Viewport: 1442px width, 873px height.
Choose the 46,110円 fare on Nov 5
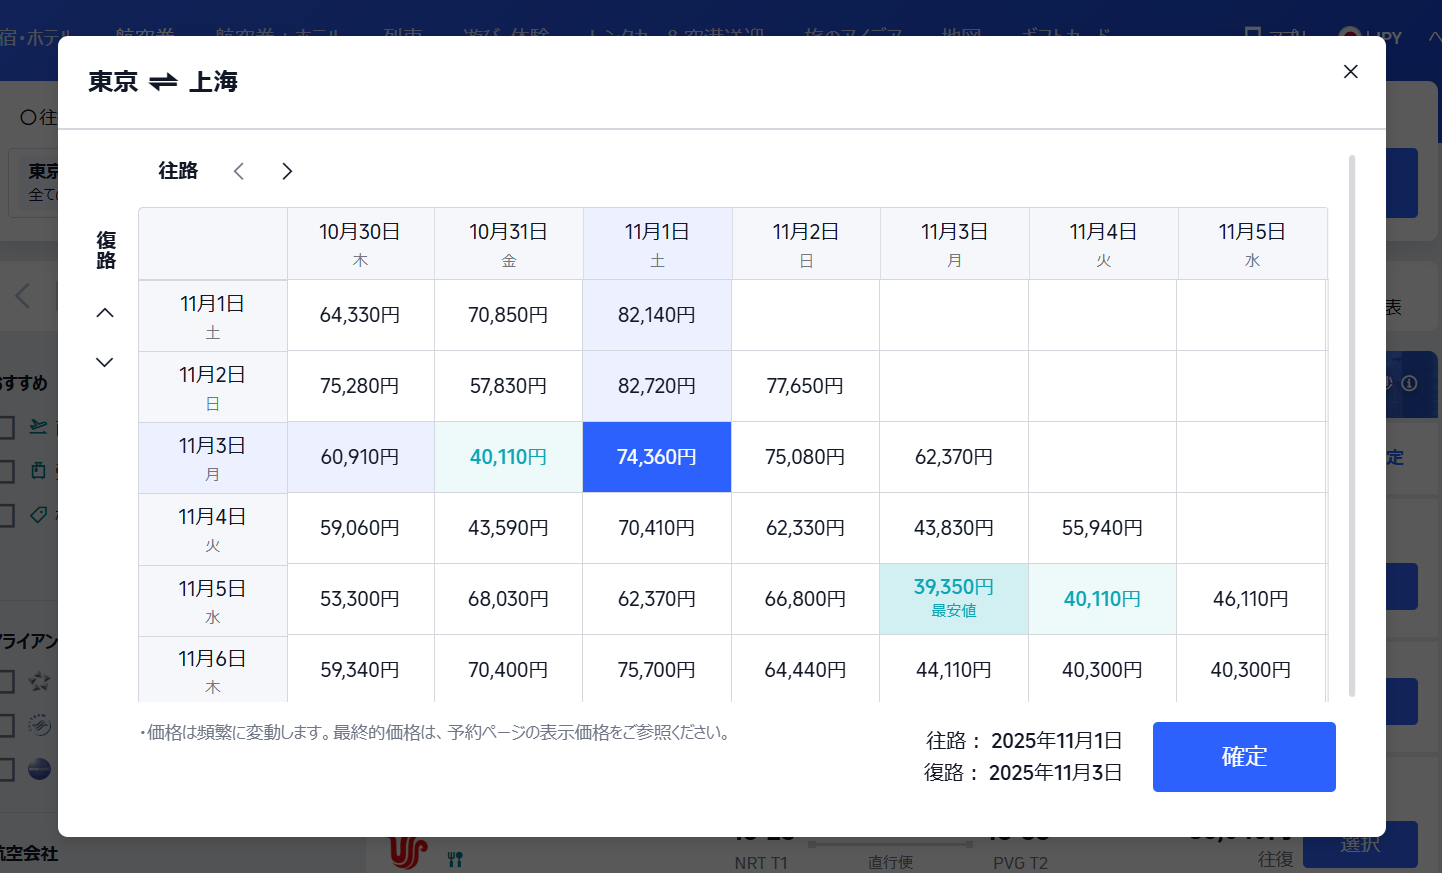1250,599
